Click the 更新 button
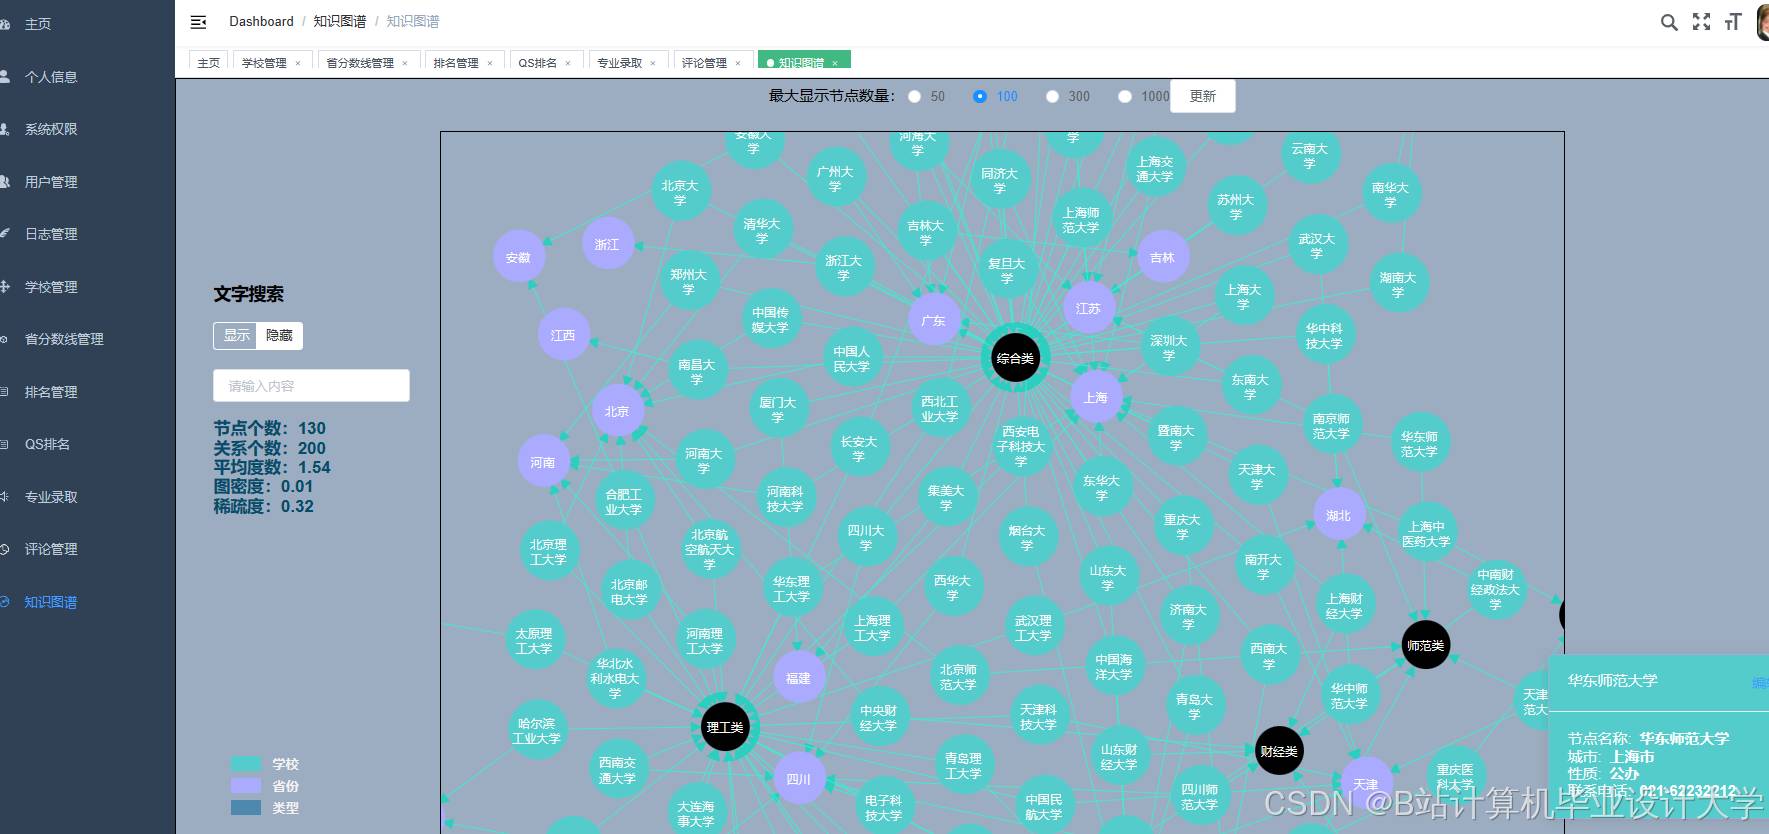 1203,96
